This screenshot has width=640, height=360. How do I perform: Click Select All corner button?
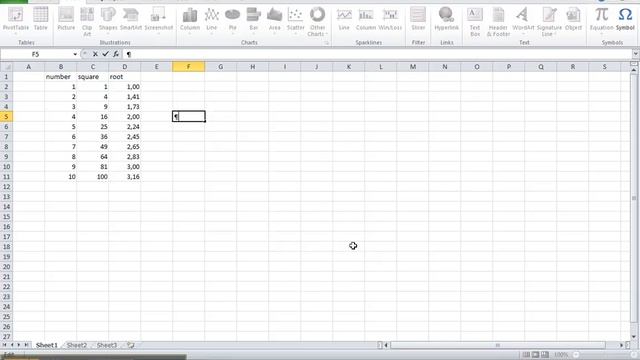point(6,67)
